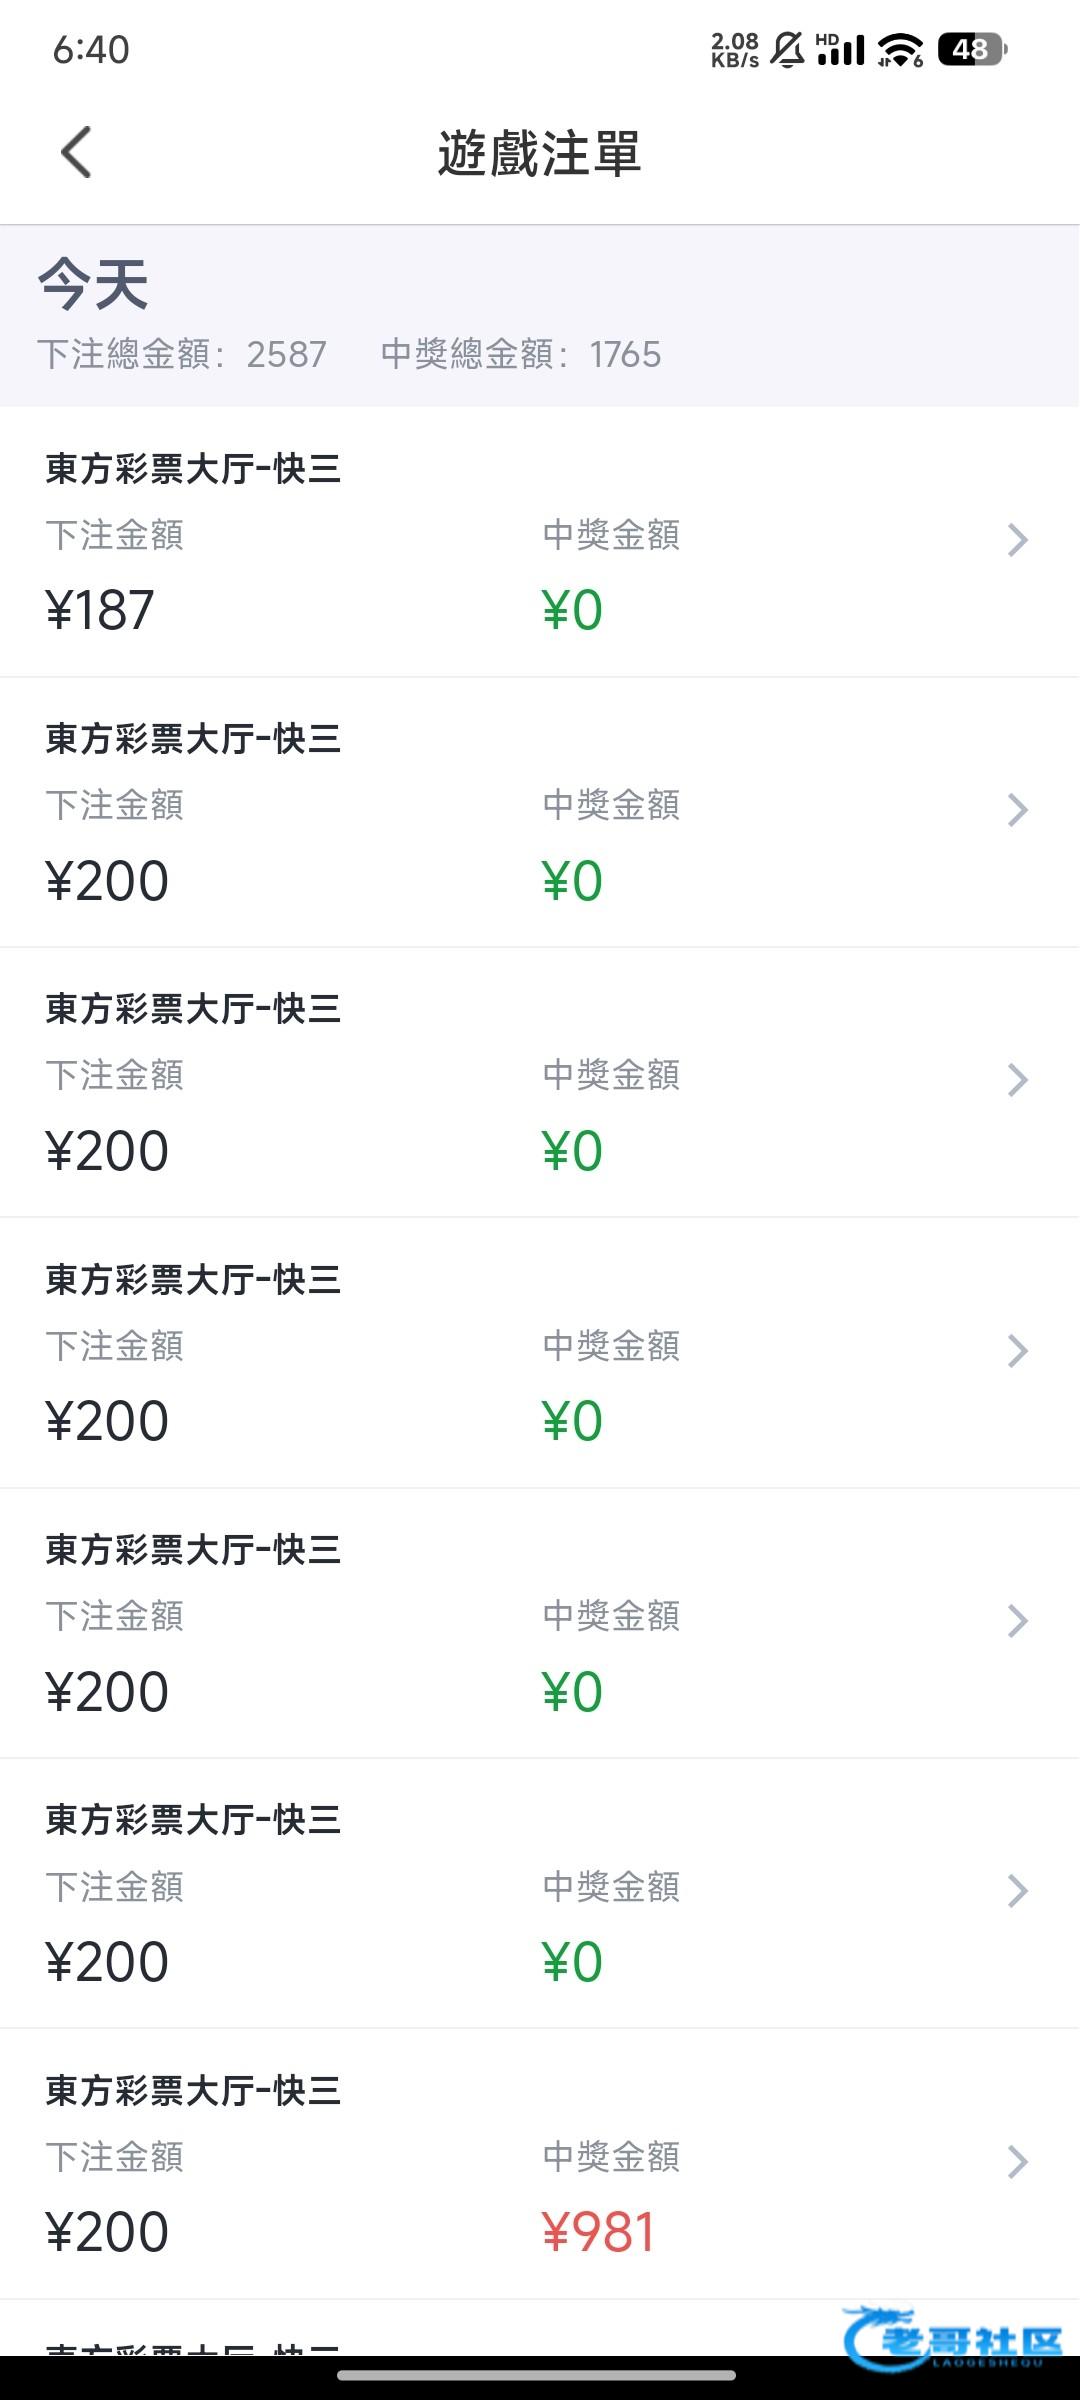
Task: Tap the fourth record's right chevron
Action: [1017, 1351]
